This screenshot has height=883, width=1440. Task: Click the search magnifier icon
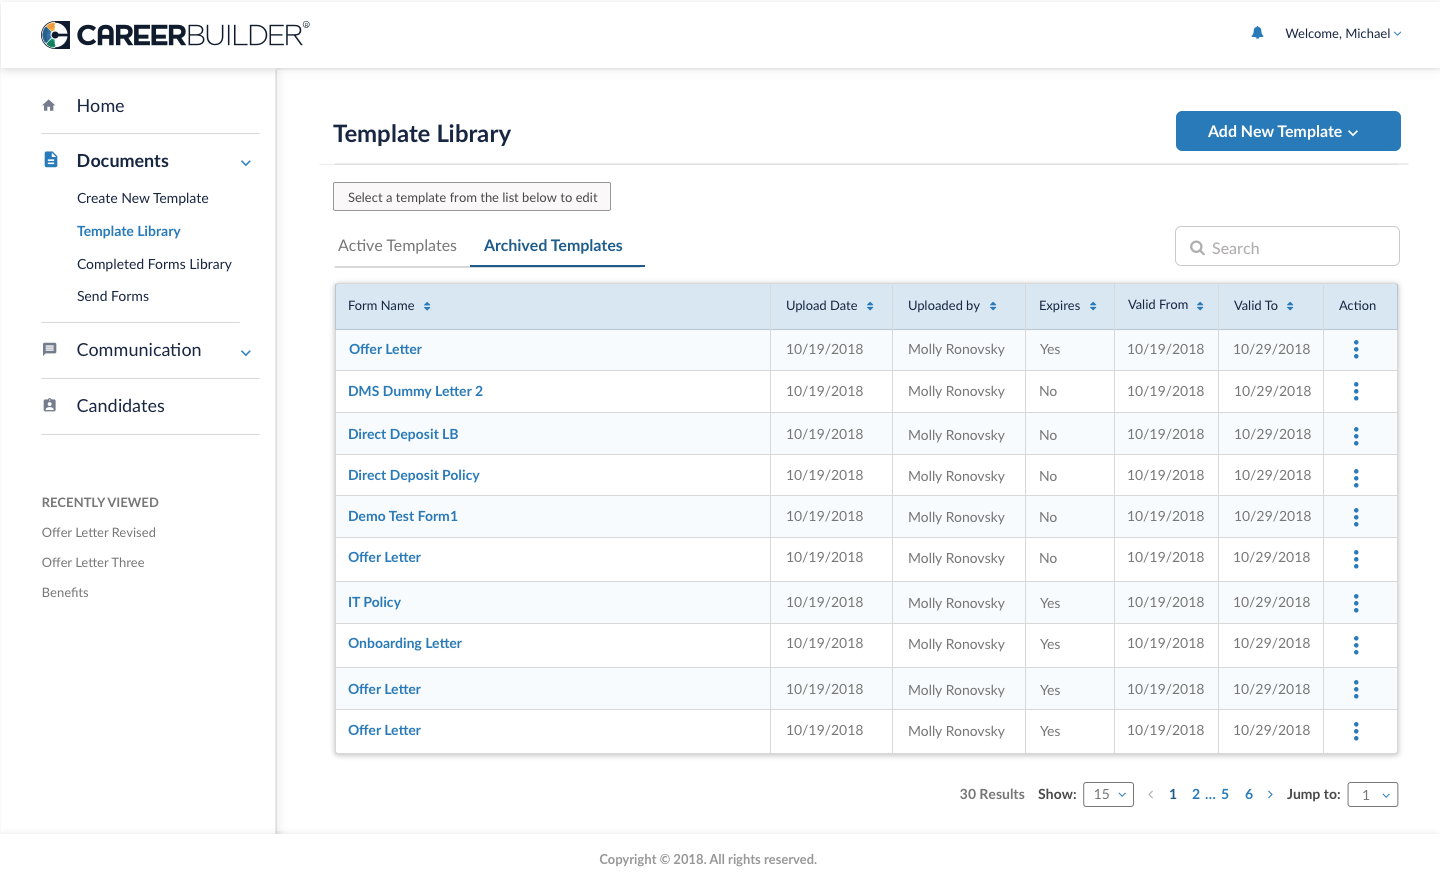(1197, 248)
